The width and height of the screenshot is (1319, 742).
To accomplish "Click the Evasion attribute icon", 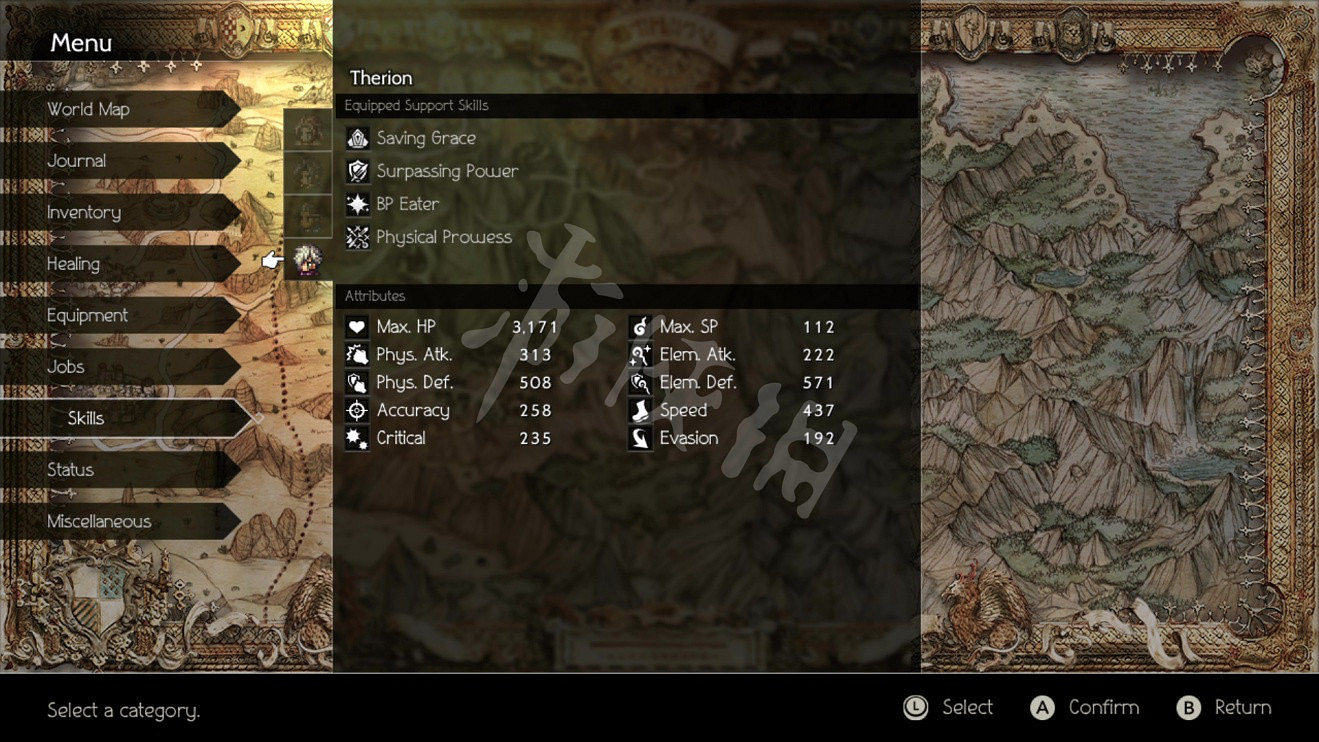I will pyautogui.click(x=640, y=438).
